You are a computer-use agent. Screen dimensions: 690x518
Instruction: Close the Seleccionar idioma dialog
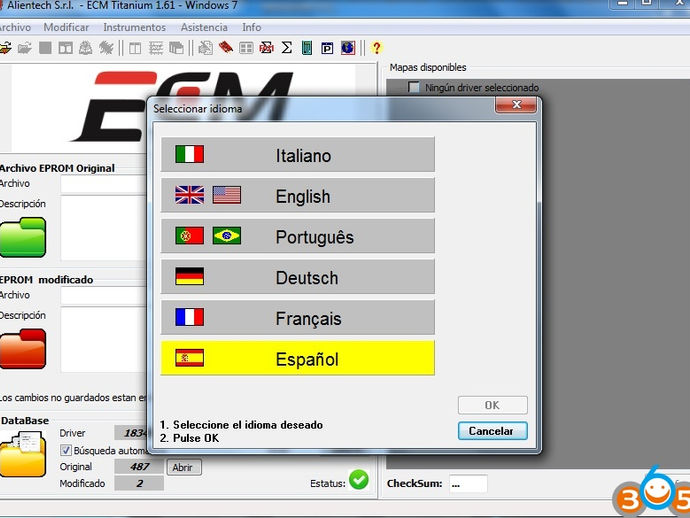(516, 105)
